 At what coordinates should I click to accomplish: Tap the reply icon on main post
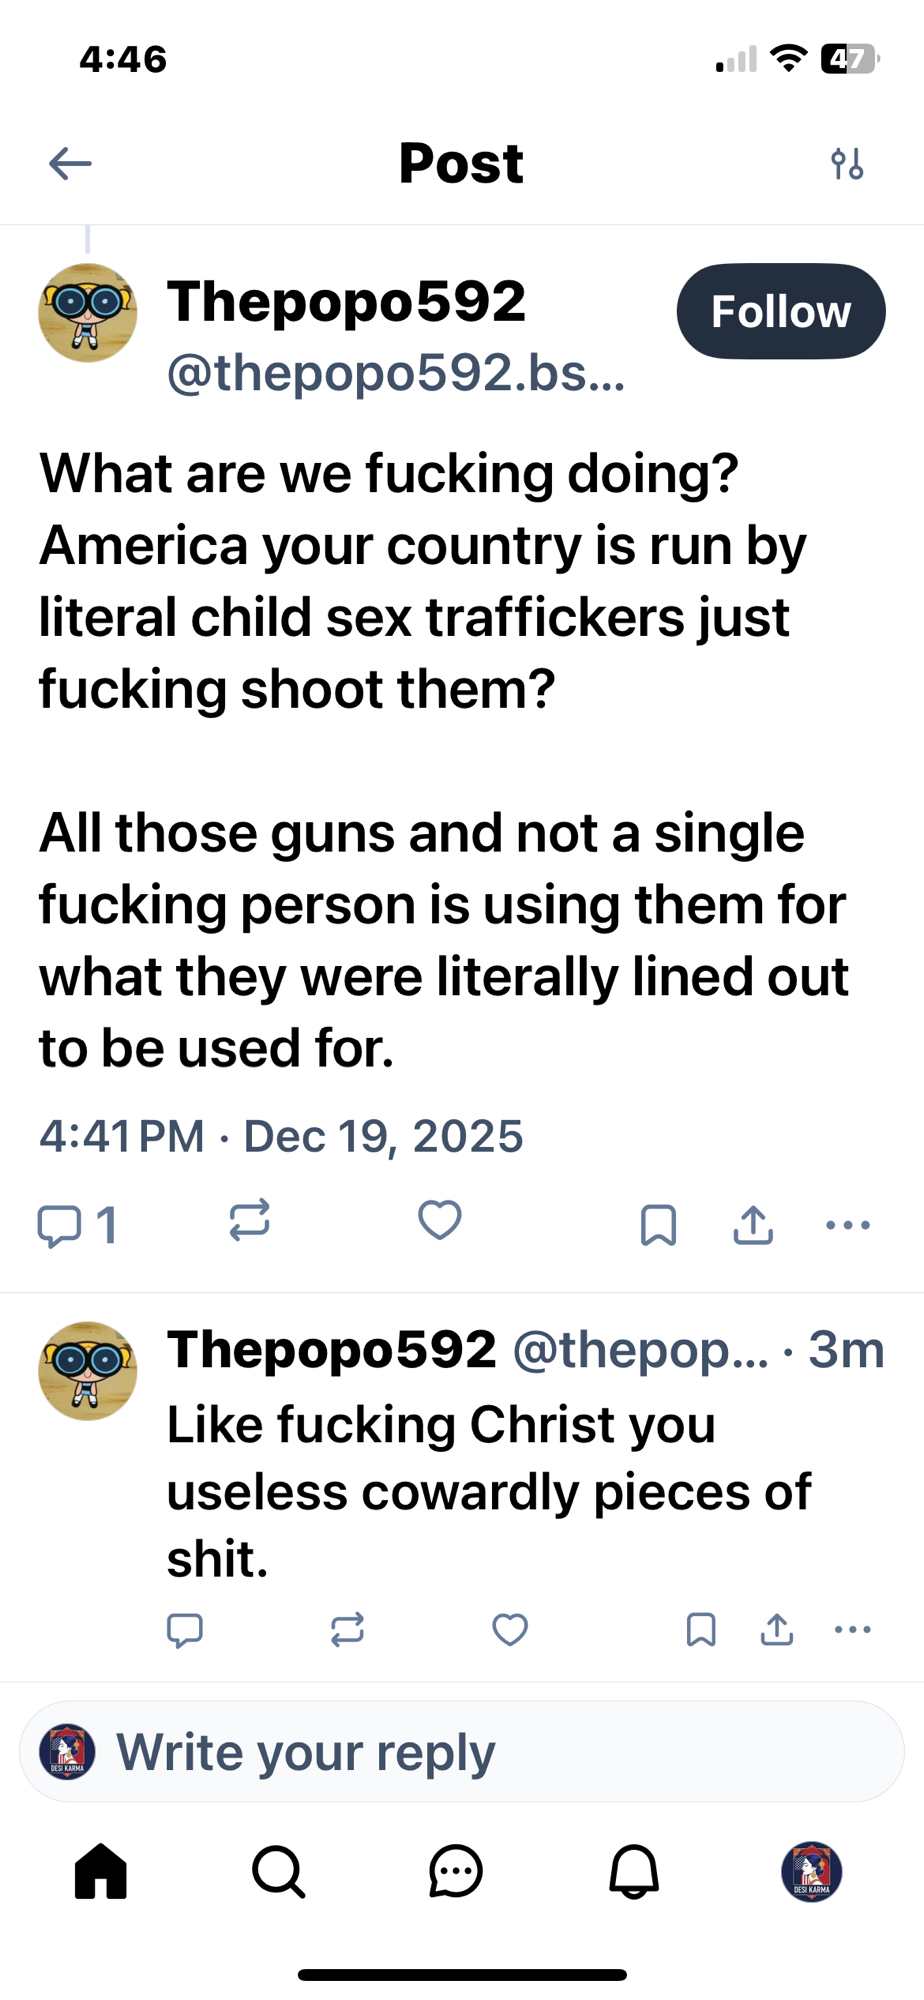pyautogui.click(x=59, y=1225)
